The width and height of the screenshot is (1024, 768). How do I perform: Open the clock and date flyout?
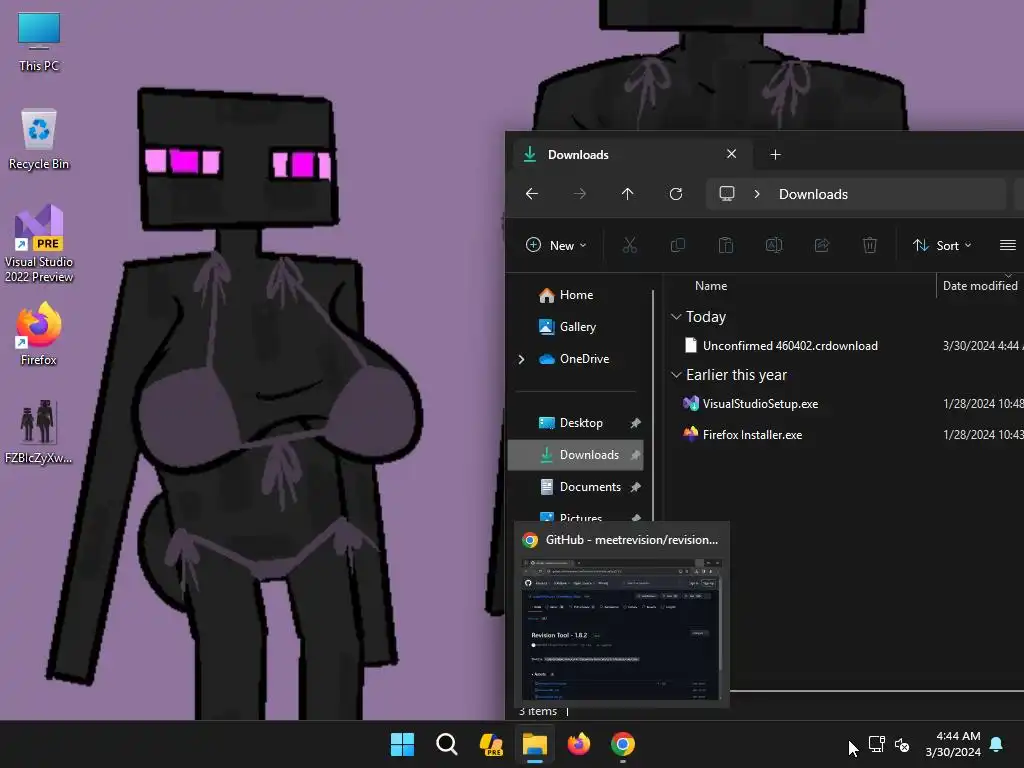point(953,744)
